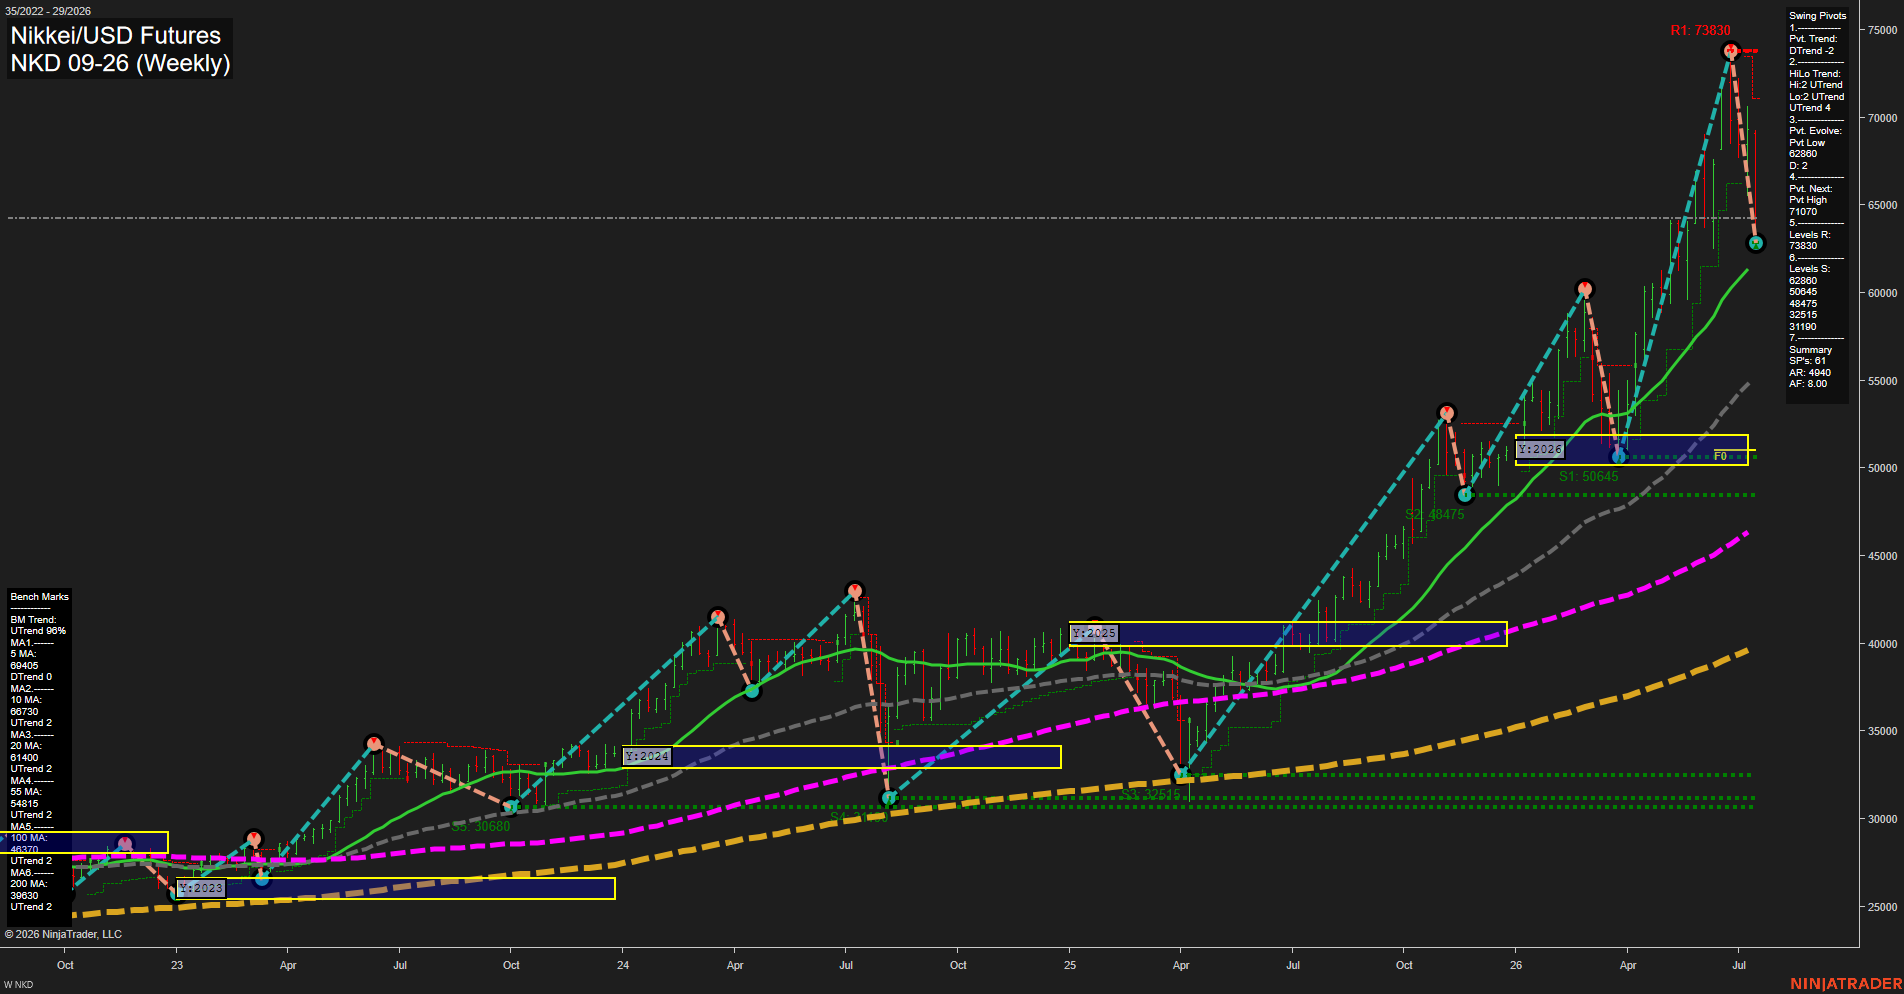
Task: Click AF: 8.00 in the Summary section
Action: [1808, 384]
